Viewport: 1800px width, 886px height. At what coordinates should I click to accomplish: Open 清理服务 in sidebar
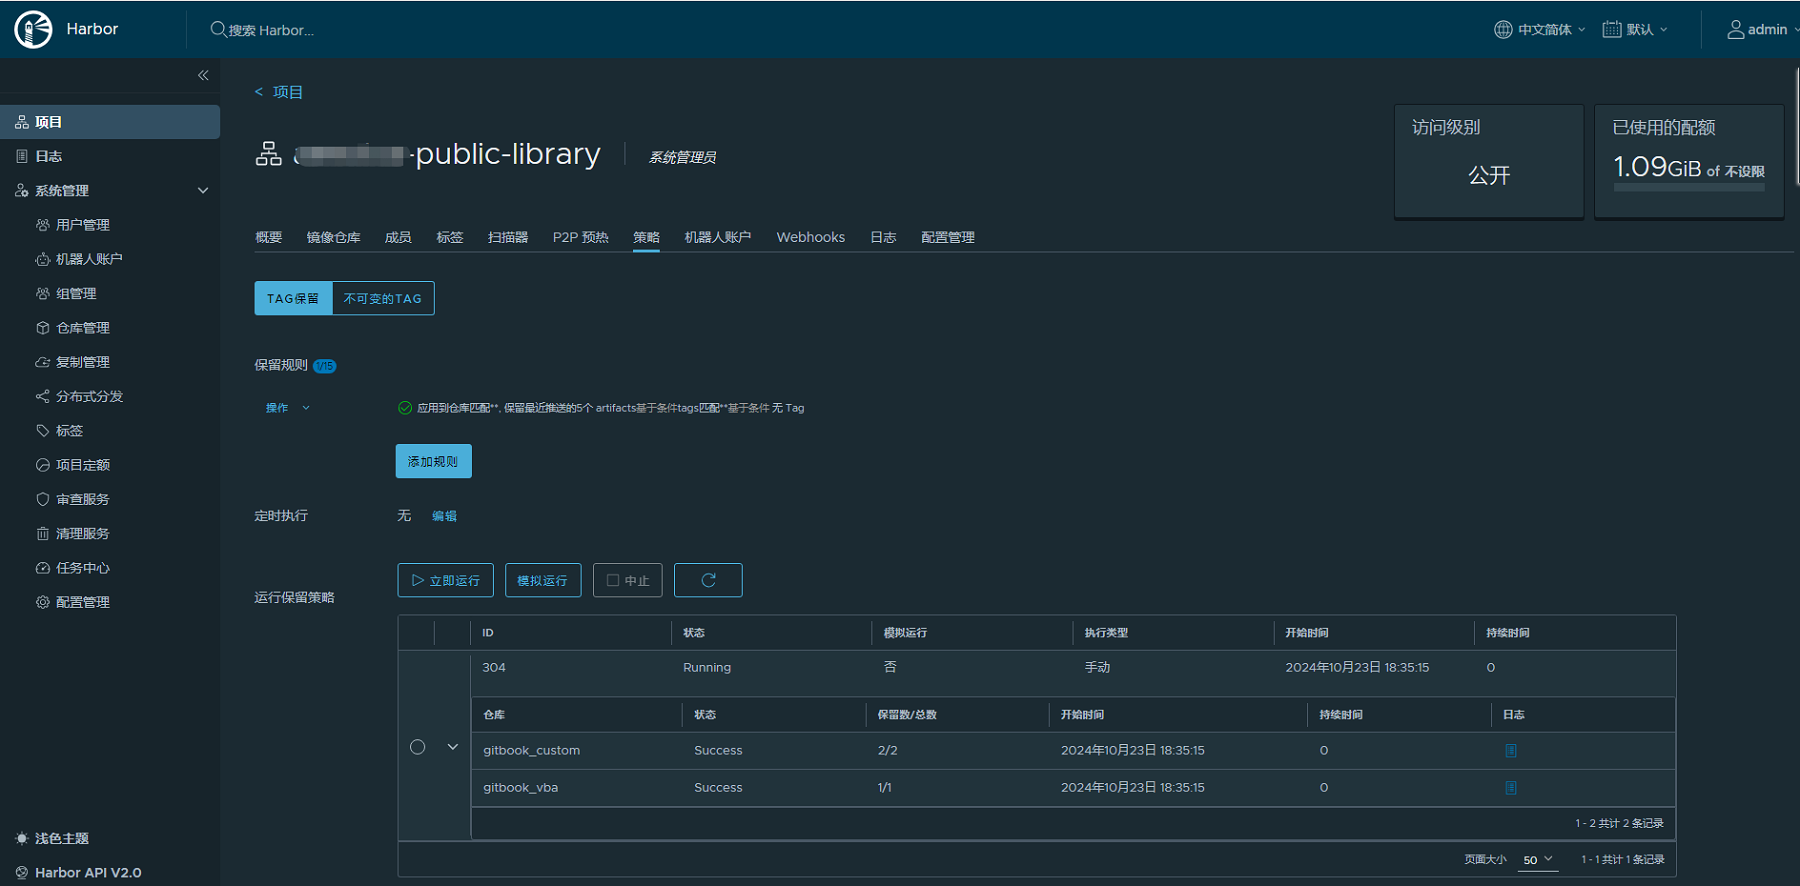[x=83, y=533]
